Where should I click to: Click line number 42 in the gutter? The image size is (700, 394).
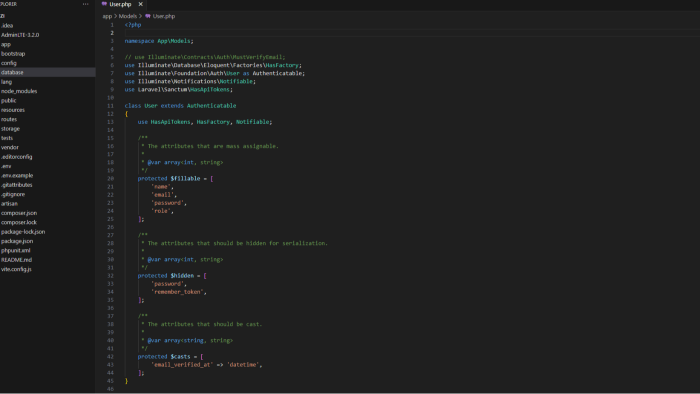110,357
